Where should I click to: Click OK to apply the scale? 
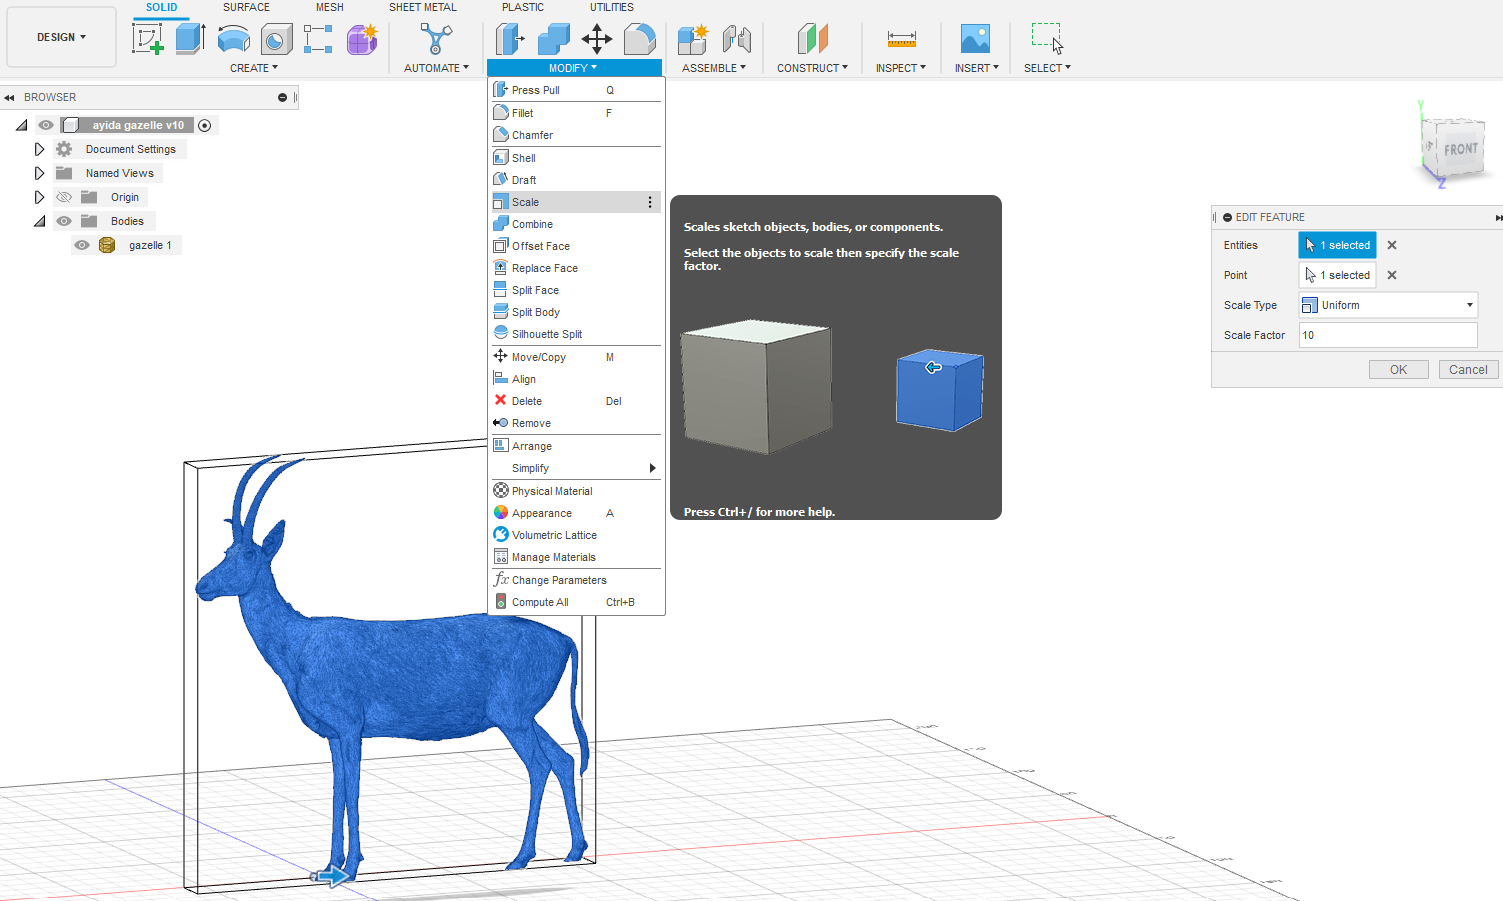(x=1398, y=369)
